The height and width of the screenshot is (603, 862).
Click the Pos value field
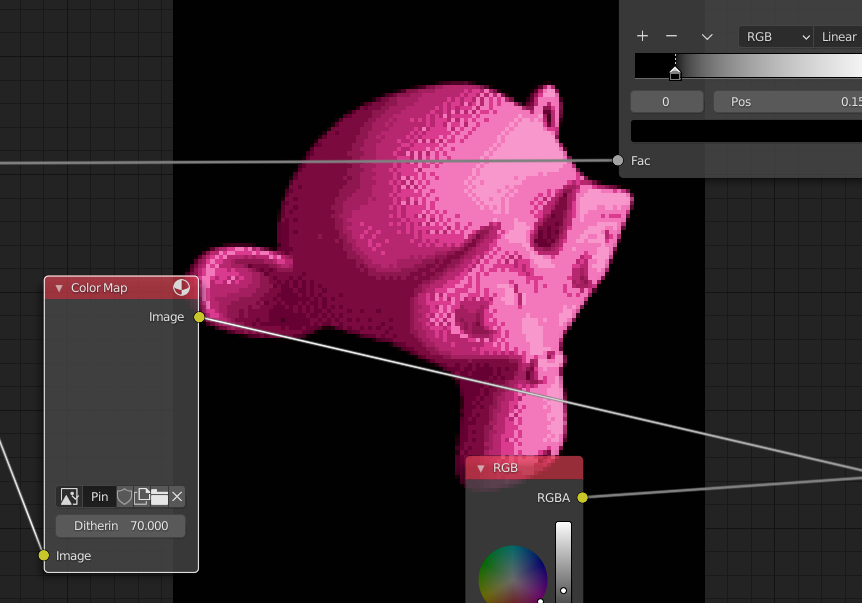788,102
